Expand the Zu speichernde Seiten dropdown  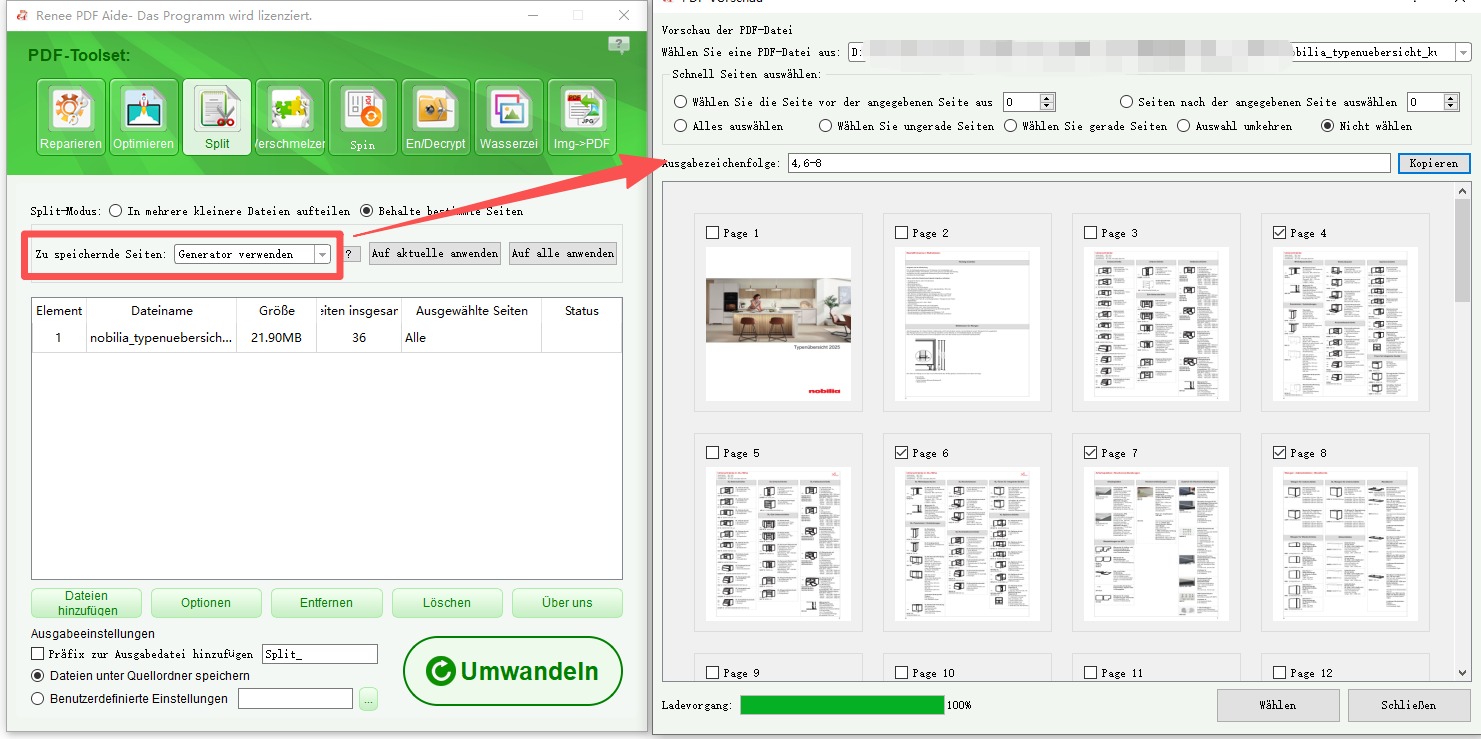322,255
